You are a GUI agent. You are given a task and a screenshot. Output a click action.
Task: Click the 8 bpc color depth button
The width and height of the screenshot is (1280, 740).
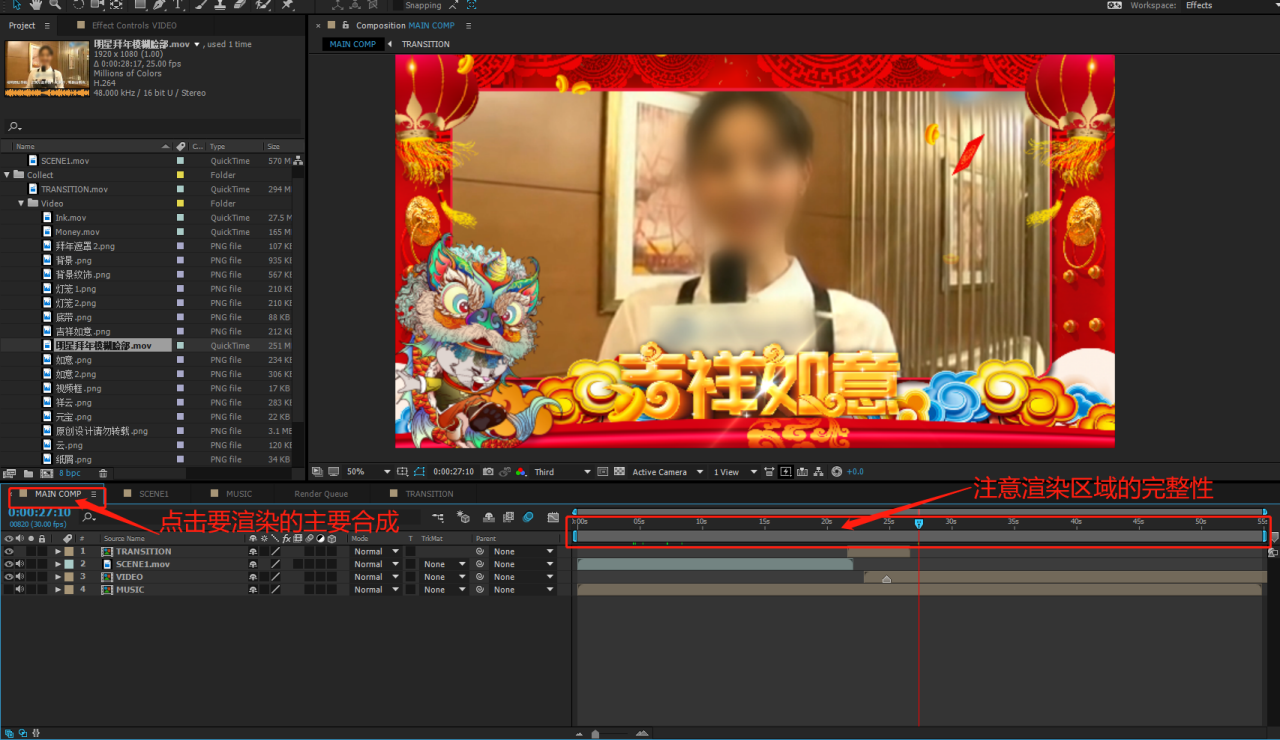70,473
